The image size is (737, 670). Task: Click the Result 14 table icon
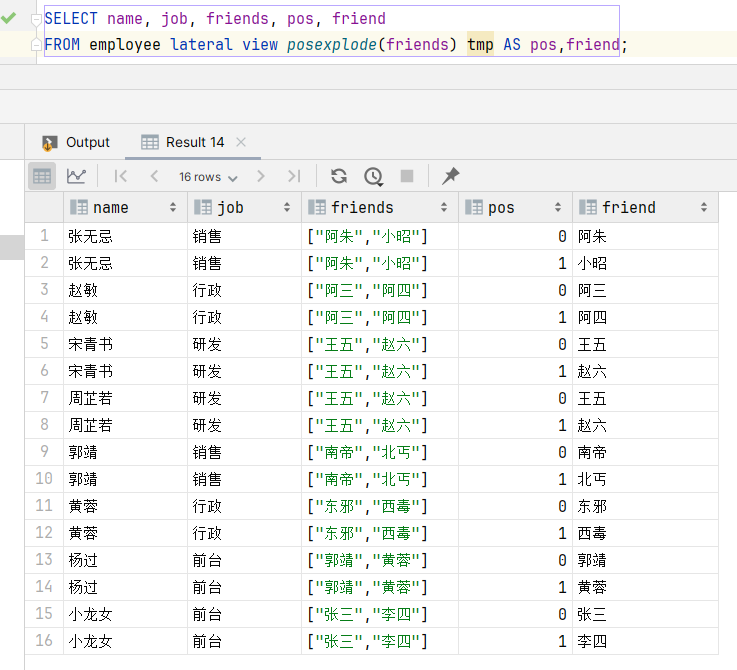tap(150, 142)
